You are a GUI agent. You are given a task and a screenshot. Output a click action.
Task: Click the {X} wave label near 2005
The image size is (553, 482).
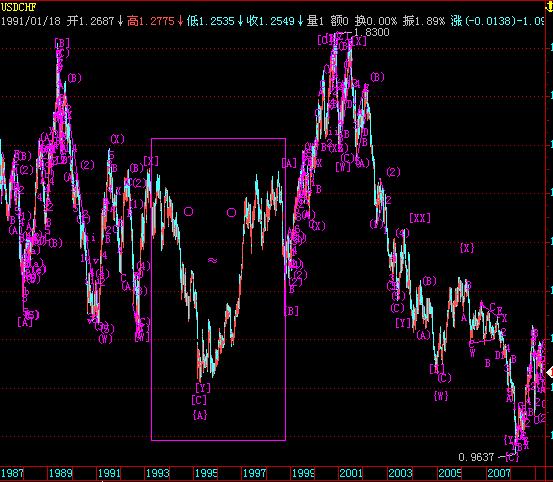pos(467,248)
